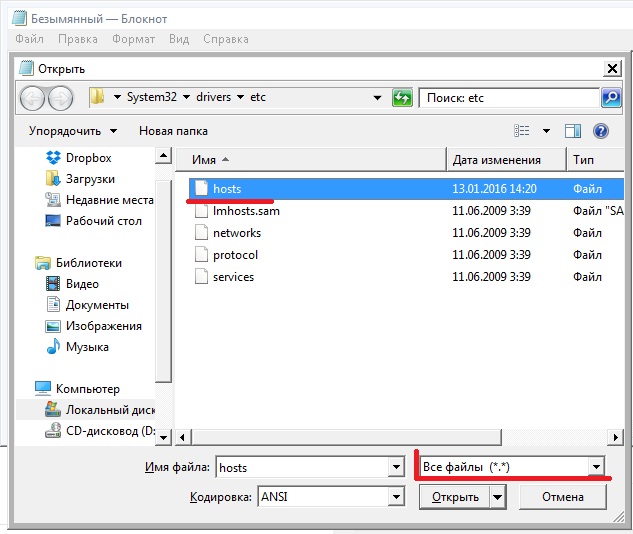Click the file name input field

click(x=300, y=467)
